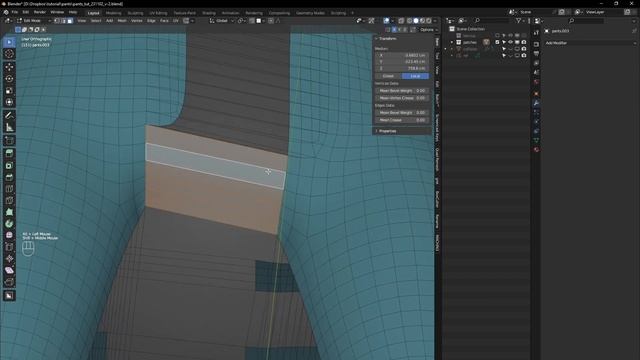Click the Median X coordinate field
The height and width of the screenshot is (360, 640).
click(x=402, y=55)
